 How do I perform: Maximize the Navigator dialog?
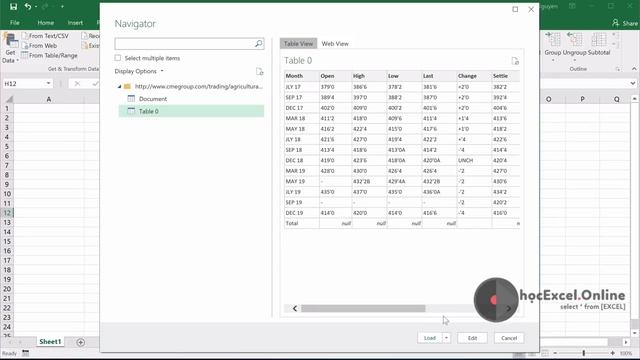click(x=515, y=9)
